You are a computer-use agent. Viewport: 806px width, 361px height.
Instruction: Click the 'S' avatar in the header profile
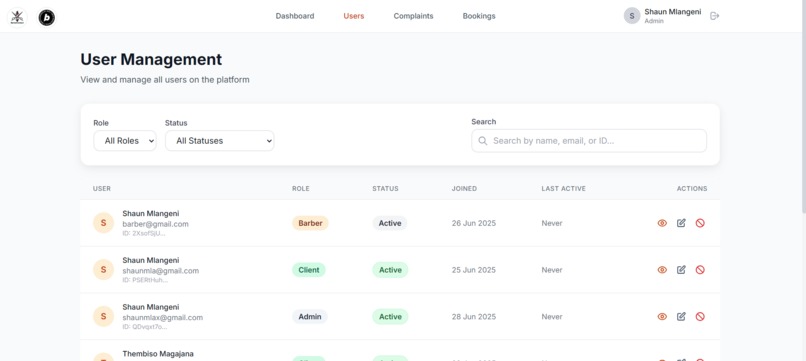pyautogui.click(x=632, y=16)
